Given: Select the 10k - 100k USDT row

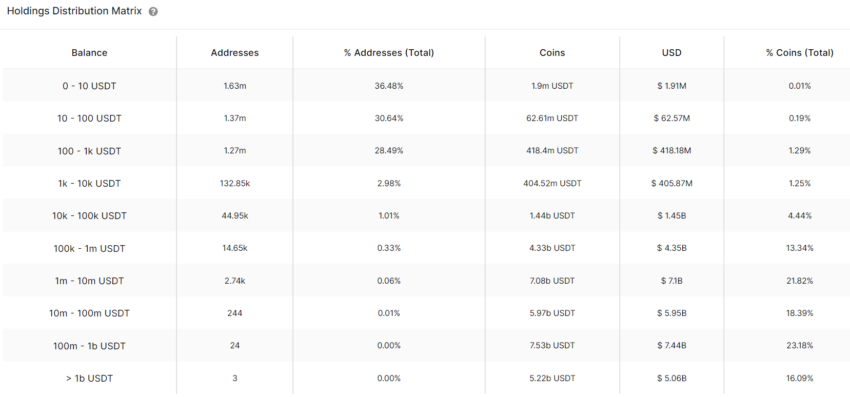Looking at the screenshot, I should click(x=425, y=215).
